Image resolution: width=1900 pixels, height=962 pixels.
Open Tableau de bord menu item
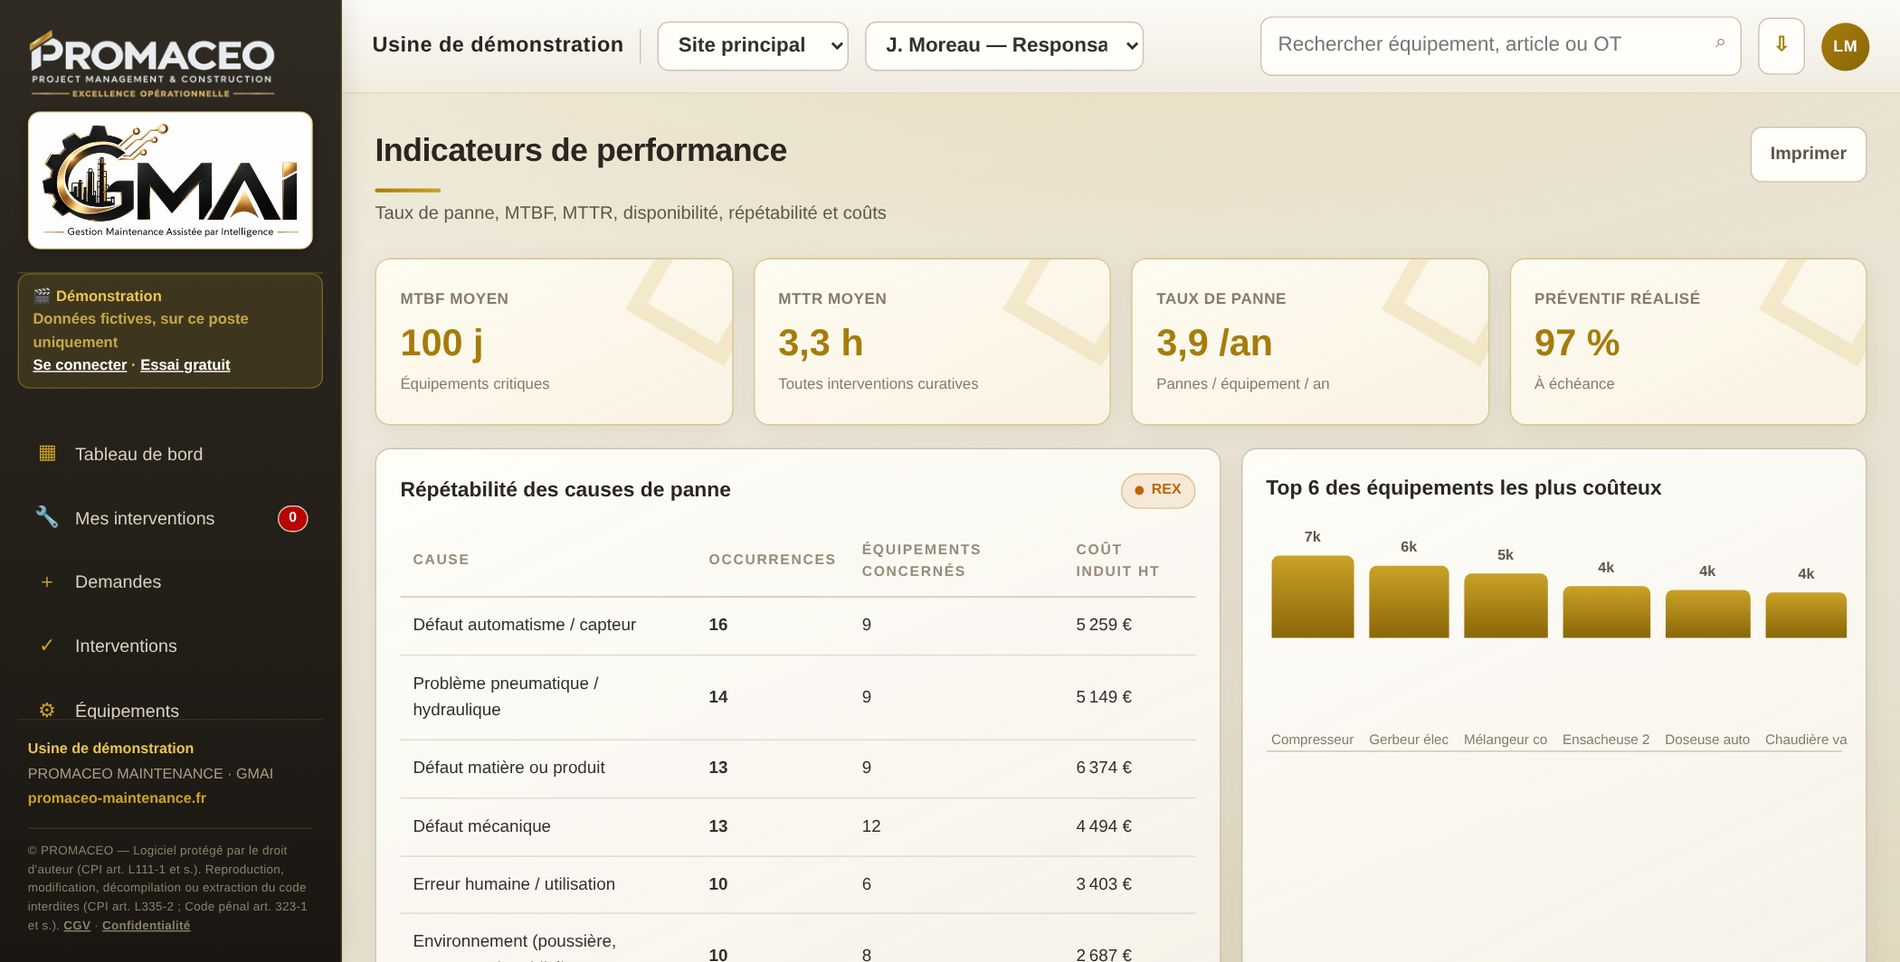point(170,454)
